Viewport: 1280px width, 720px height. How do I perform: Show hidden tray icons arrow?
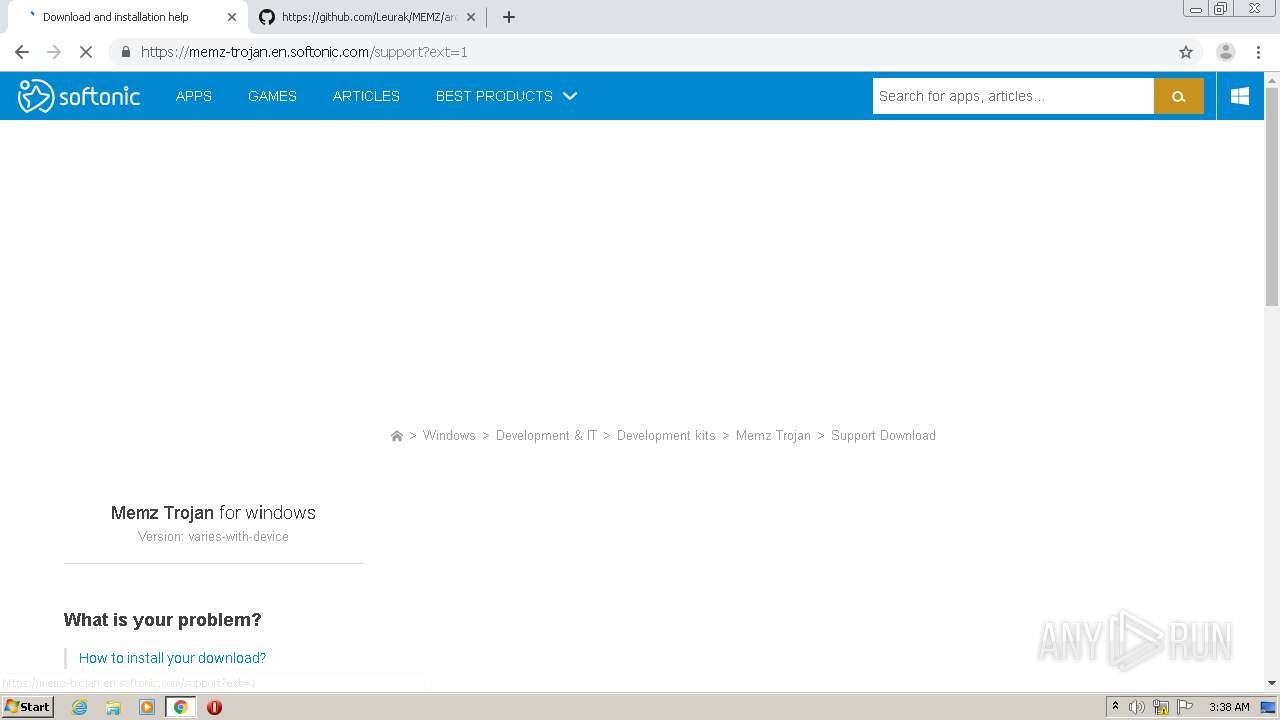pyautogui.click(x=1115, y=707)
